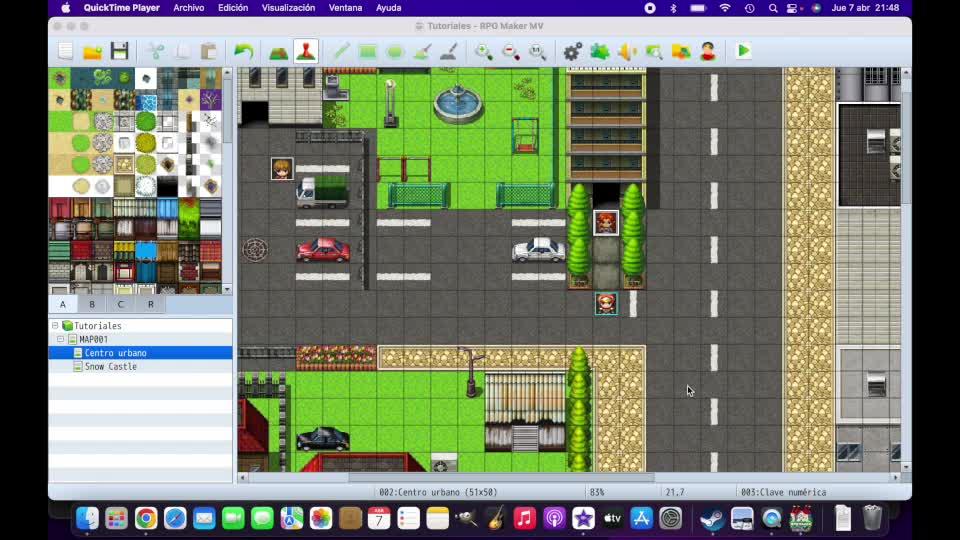Click the Undo arrow icon
This screenshot has width=960, height=540.
[x=243, y=51]
